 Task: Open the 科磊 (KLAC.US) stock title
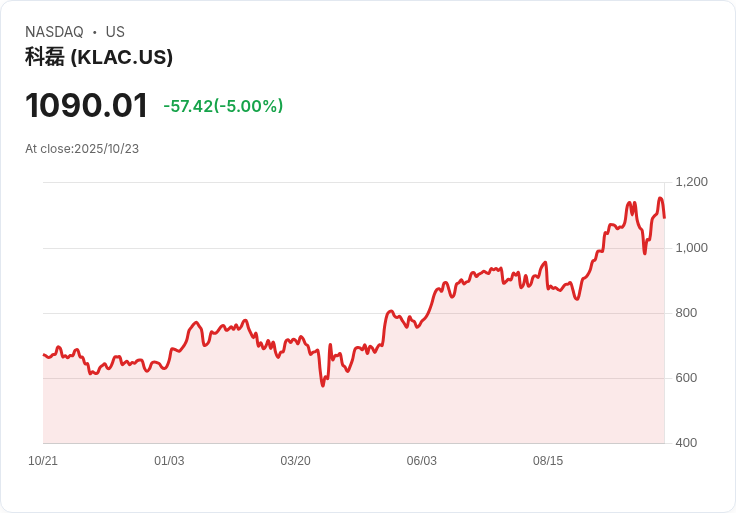point(99,57)
